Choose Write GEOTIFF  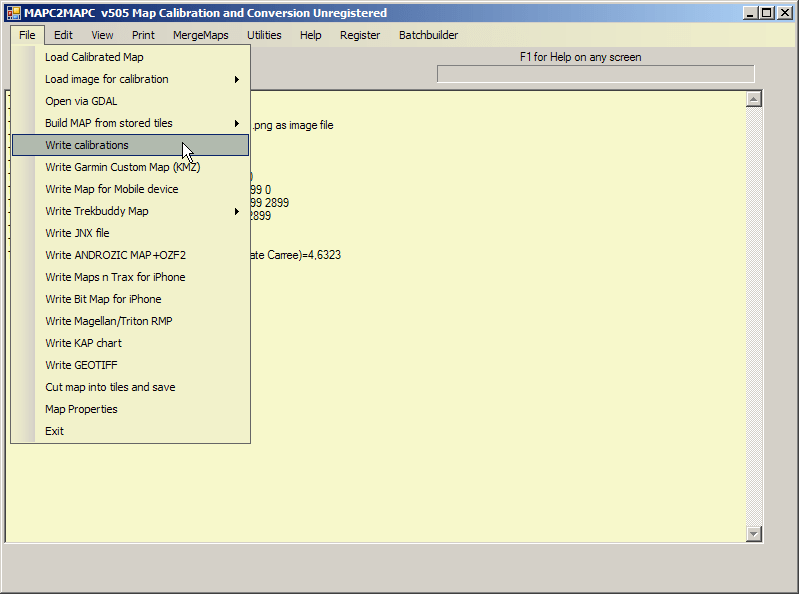[x=130, y=365]
